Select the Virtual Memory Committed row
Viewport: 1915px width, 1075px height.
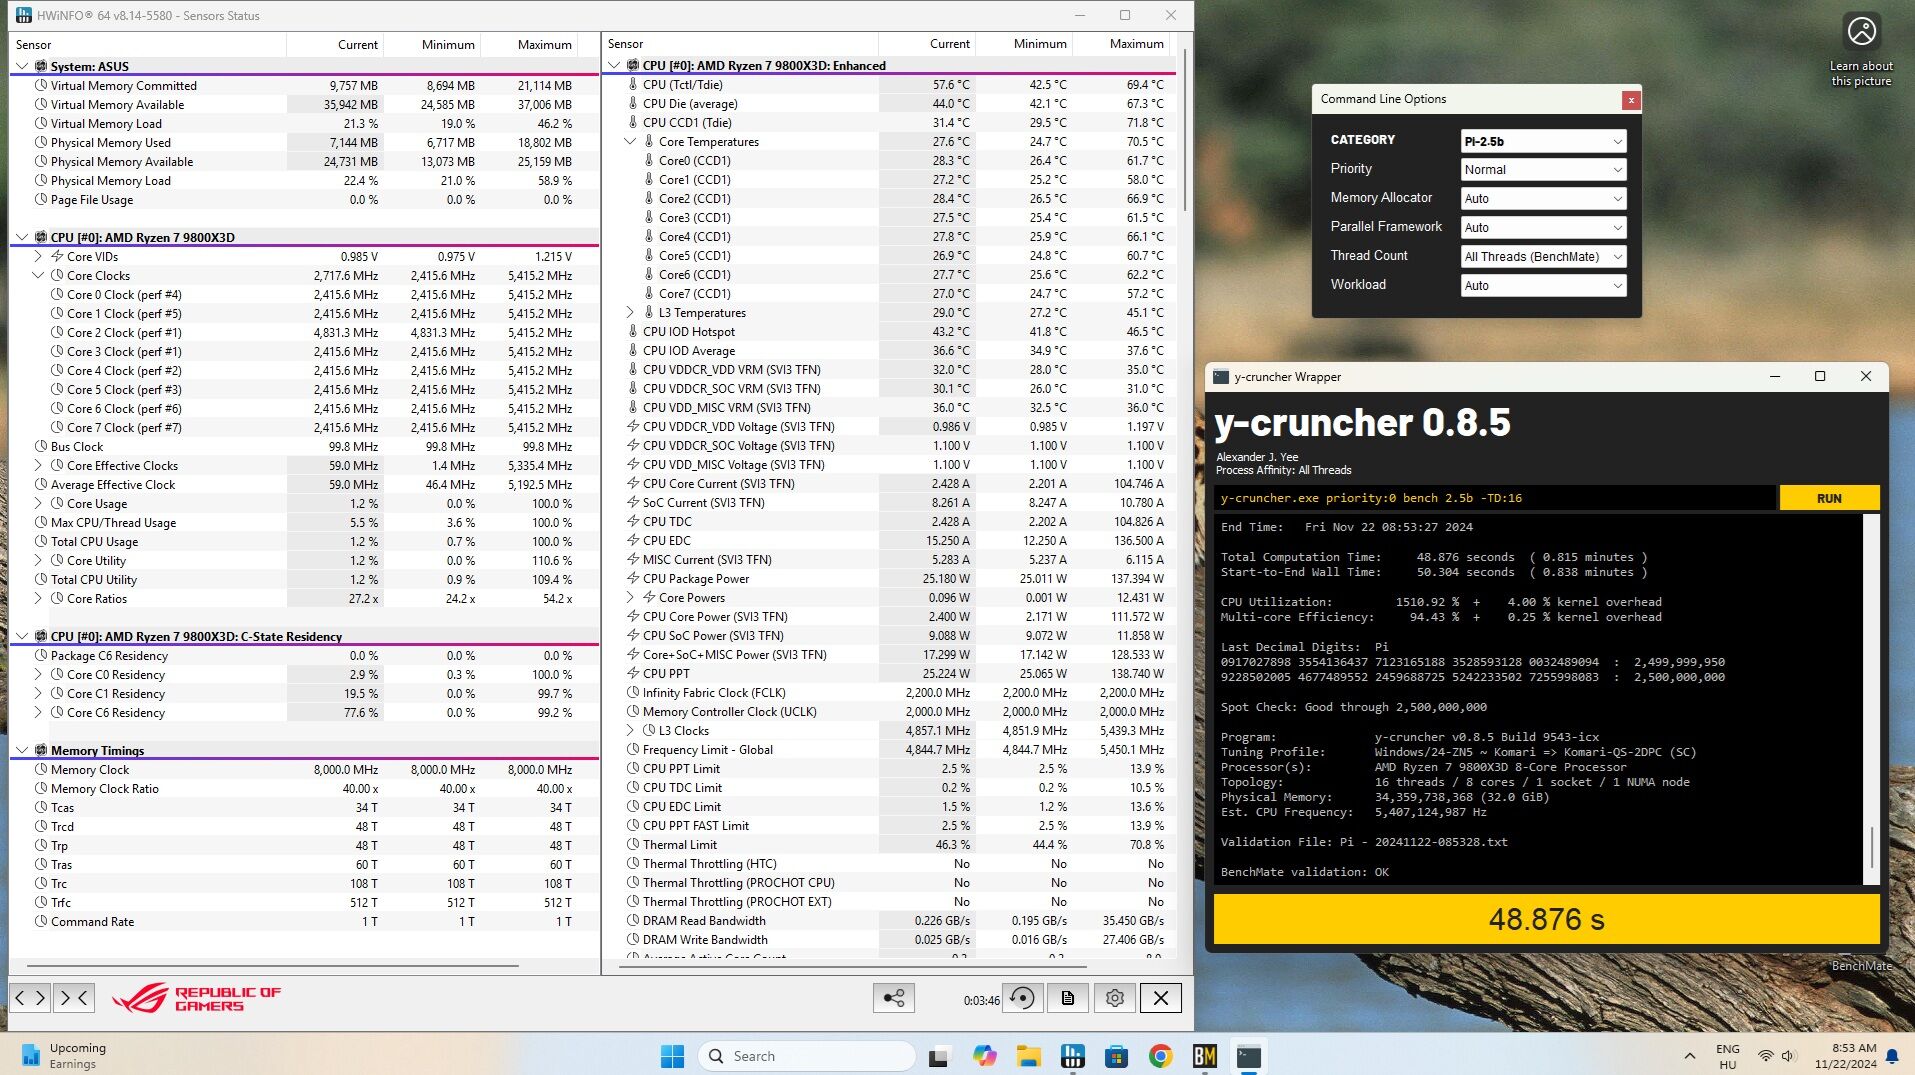(x=304, y=86)
